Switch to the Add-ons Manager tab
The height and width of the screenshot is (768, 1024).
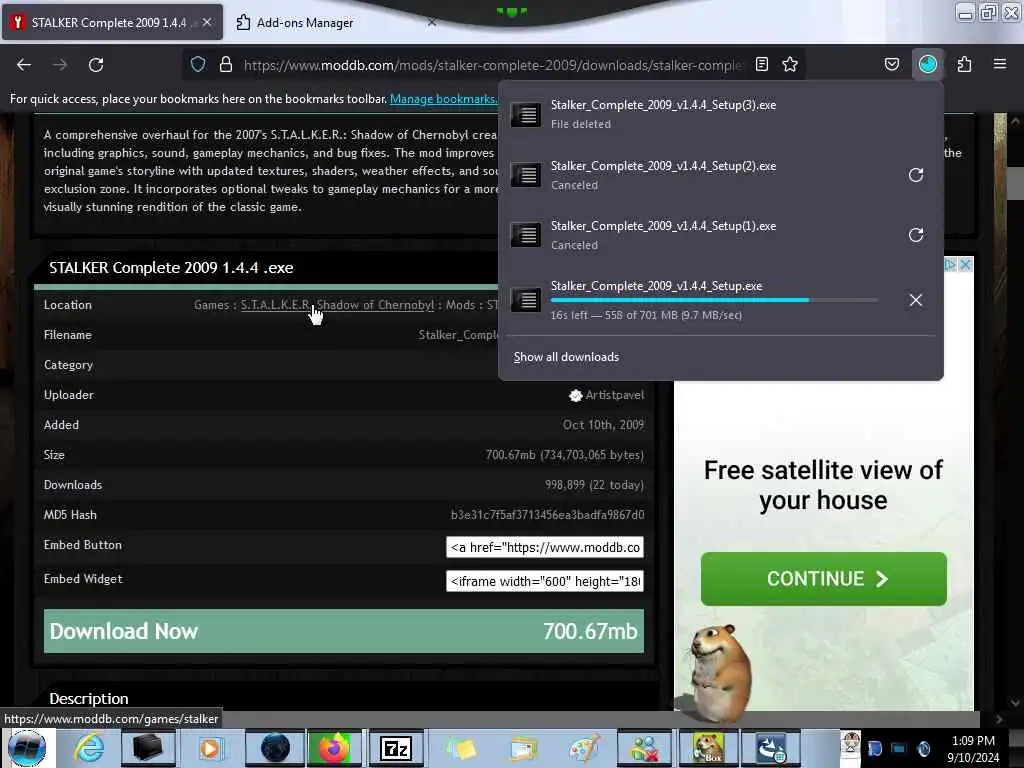click(336, 22)
